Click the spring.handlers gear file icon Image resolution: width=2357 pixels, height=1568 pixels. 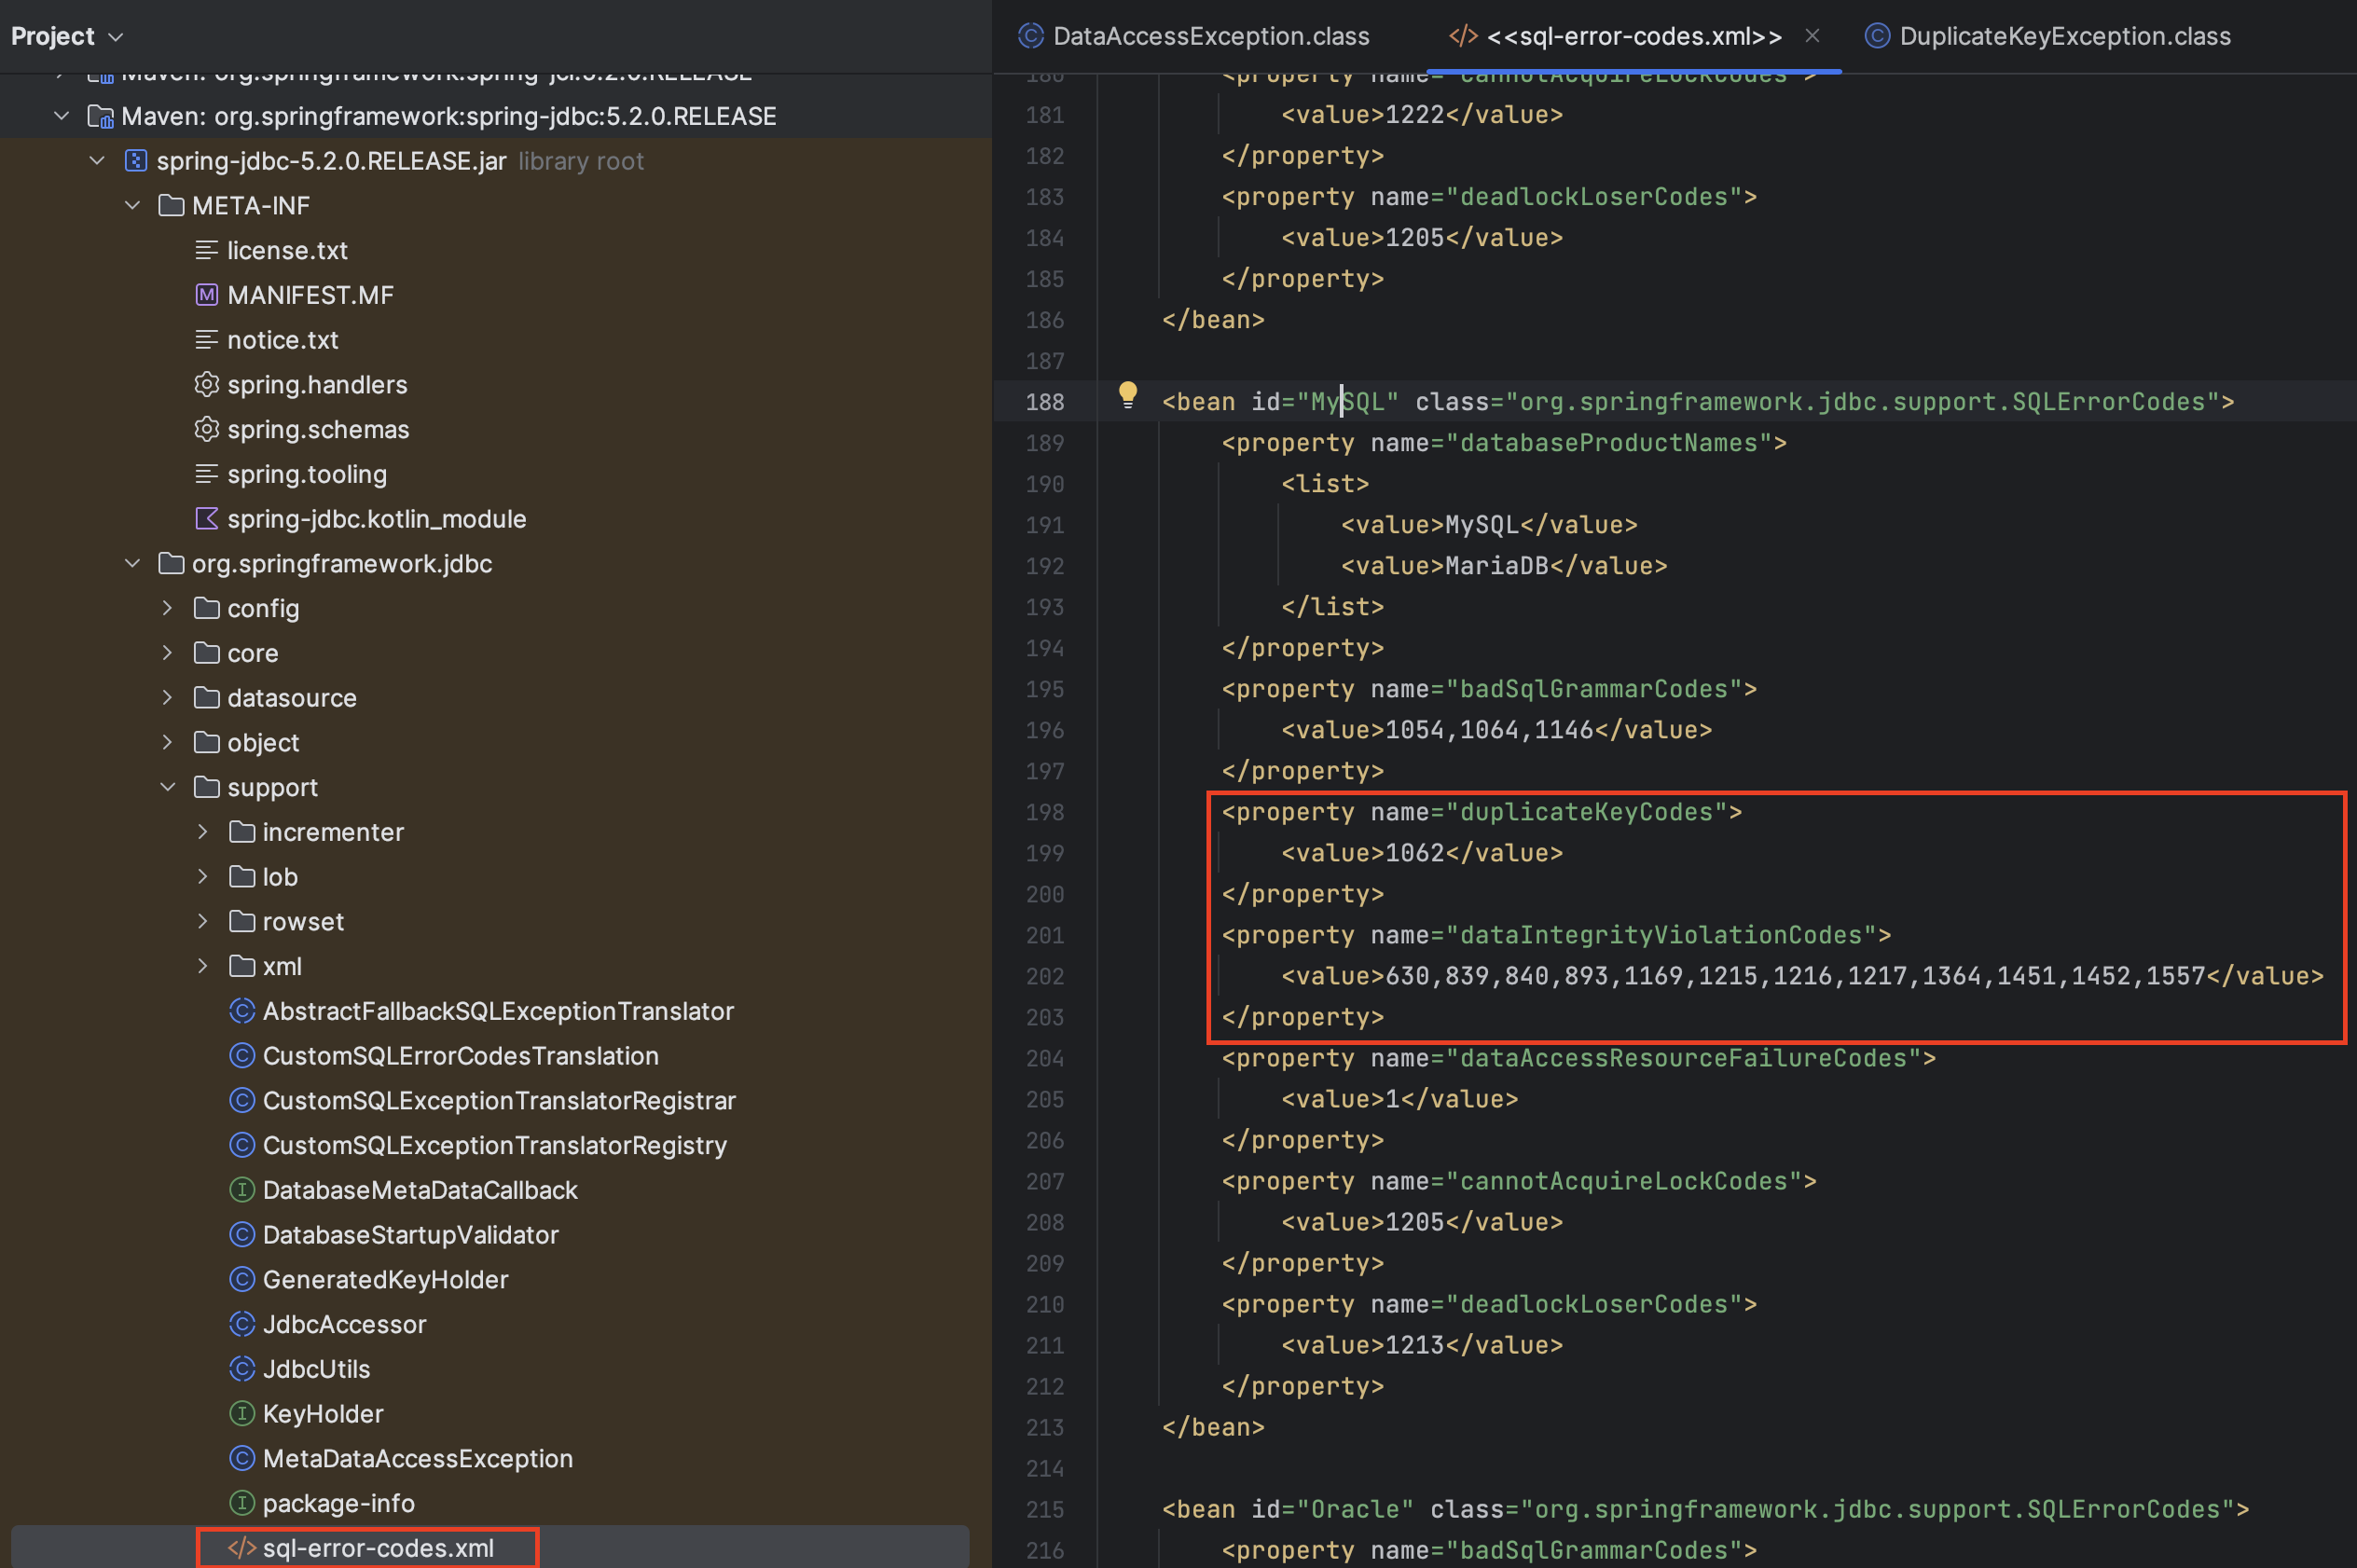pyautogui.click(x=206, y=384)
